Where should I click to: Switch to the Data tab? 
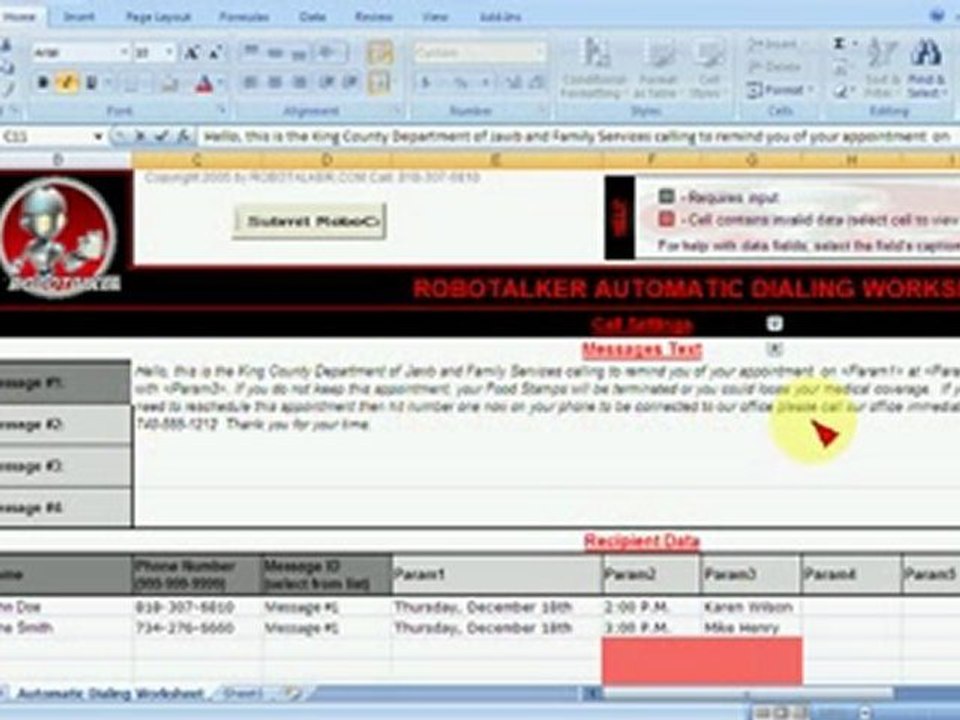click(x=312, y=17)
